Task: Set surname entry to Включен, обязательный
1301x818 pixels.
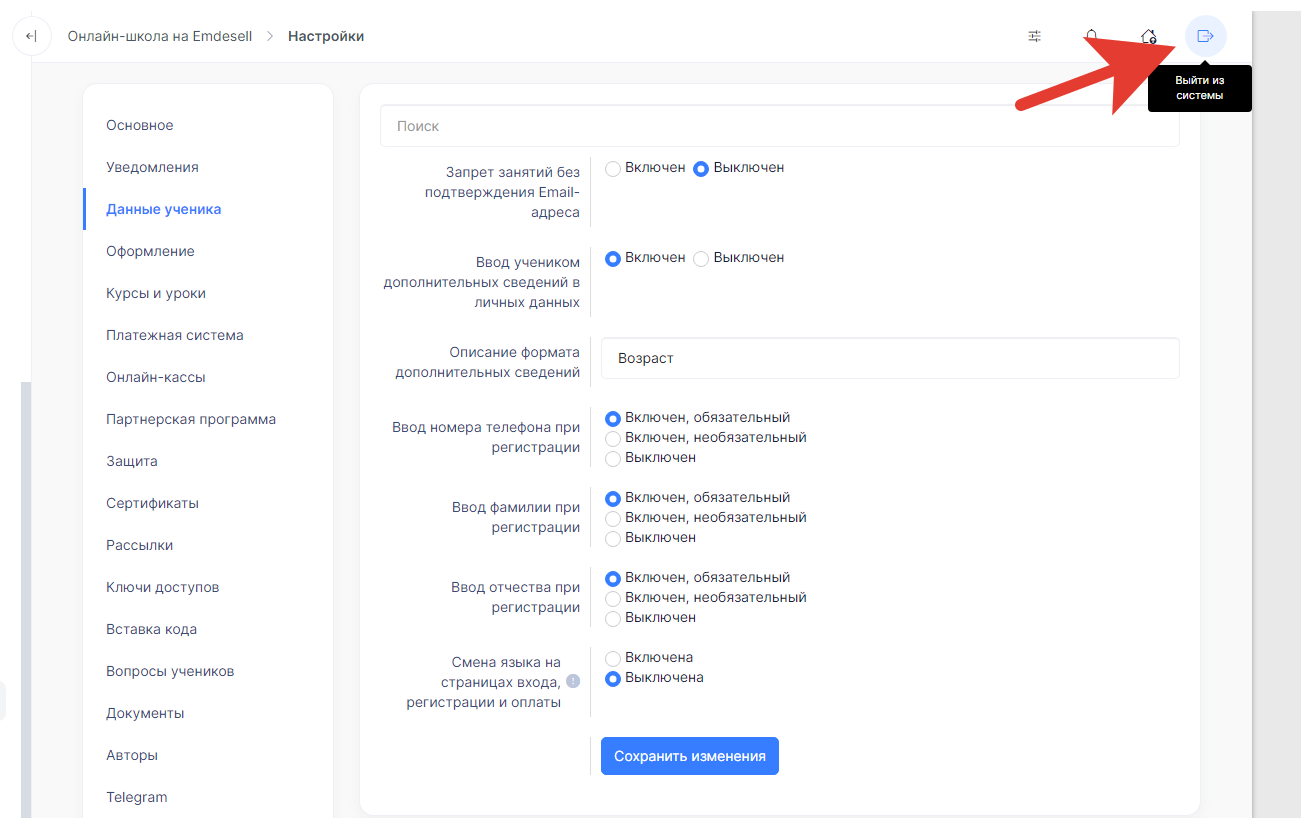Action: click(613, 499)
